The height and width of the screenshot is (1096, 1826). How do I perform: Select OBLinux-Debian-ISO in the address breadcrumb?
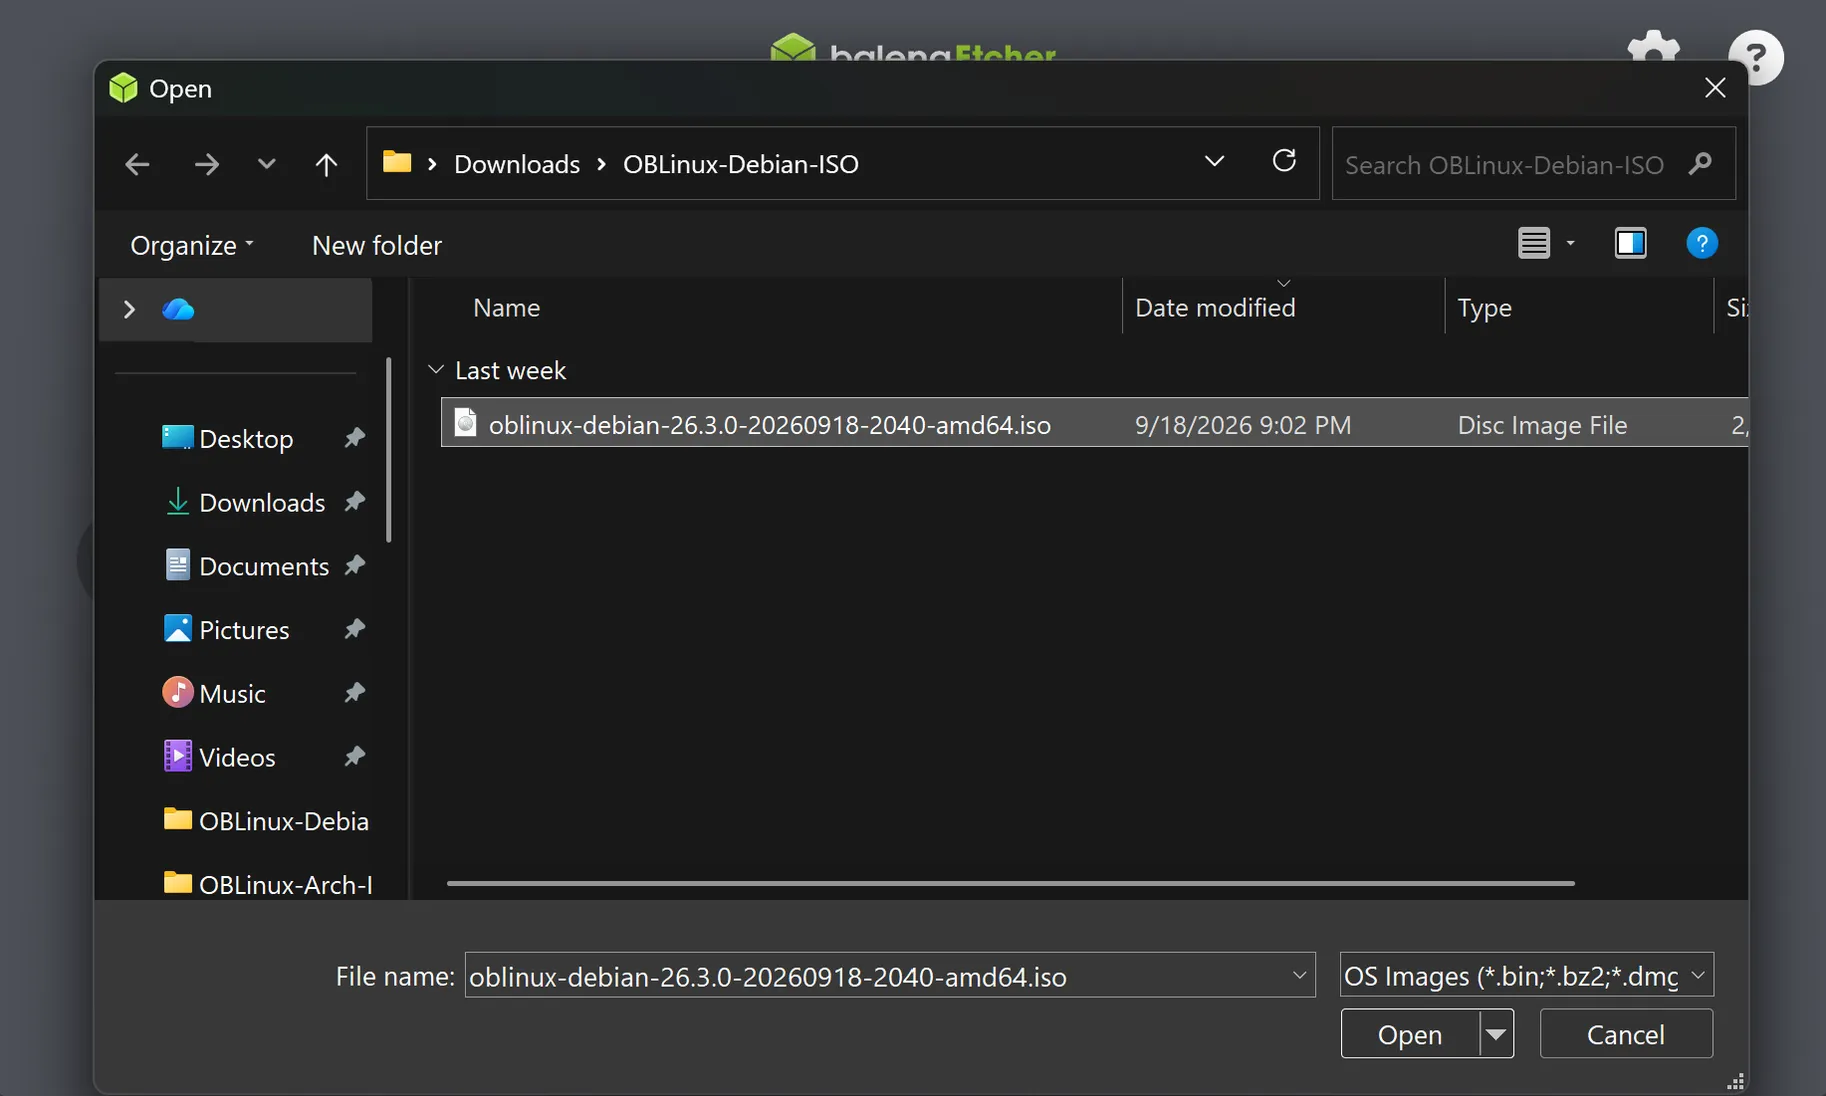[741, 164]
